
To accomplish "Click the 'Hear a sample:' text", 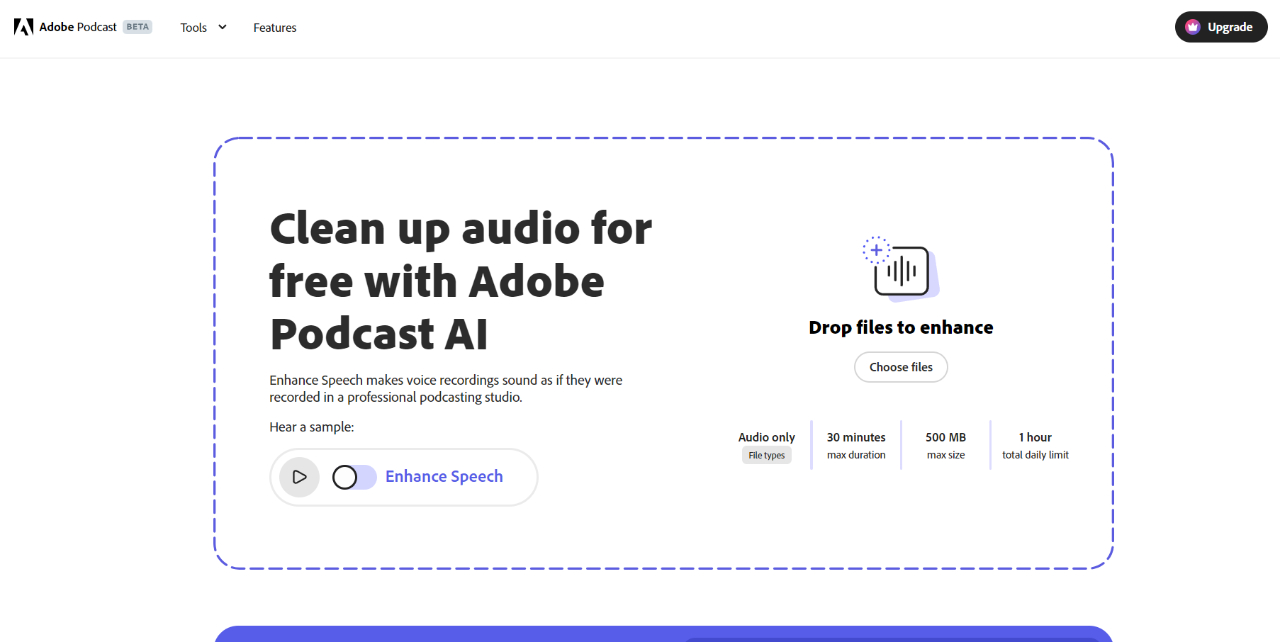I will pos(312,427).
